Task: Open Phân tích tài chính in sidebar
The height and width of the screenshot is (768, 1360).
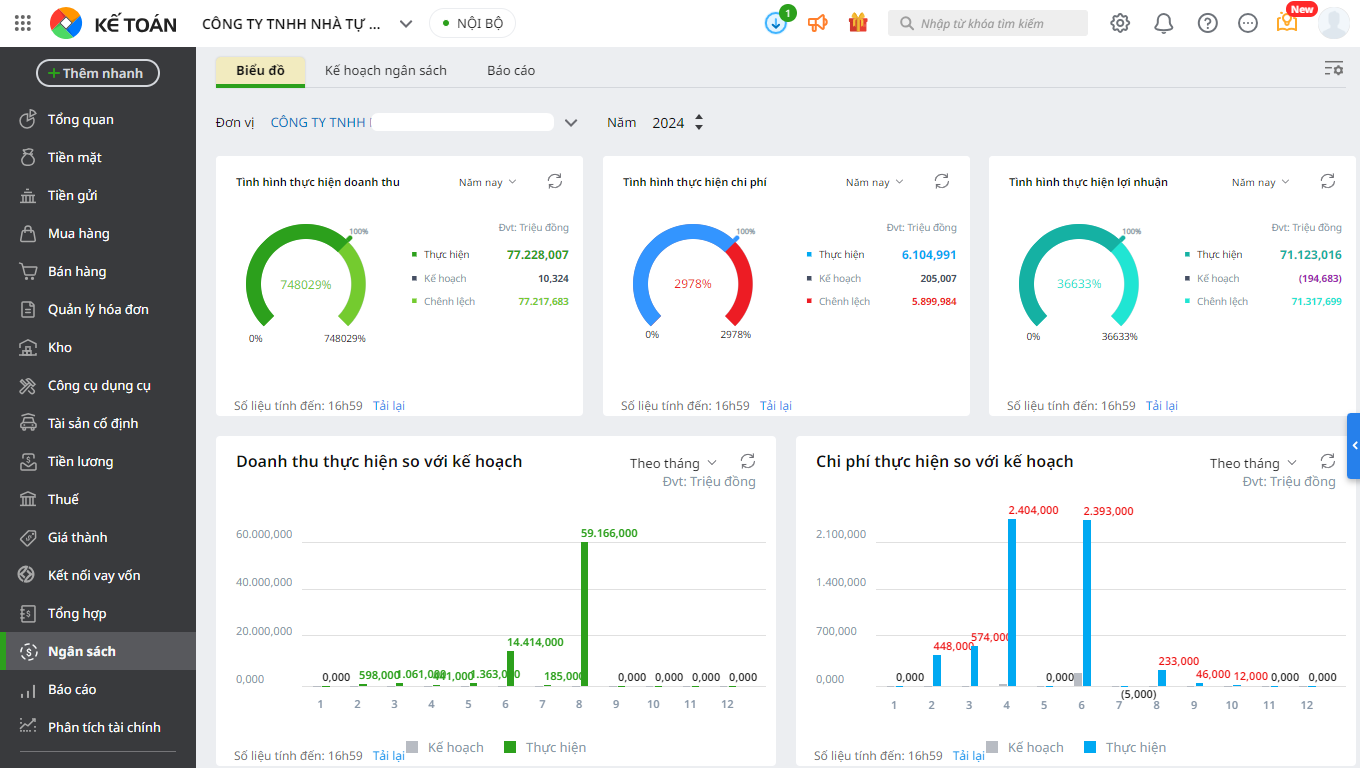Action: (x=98, y=728)
